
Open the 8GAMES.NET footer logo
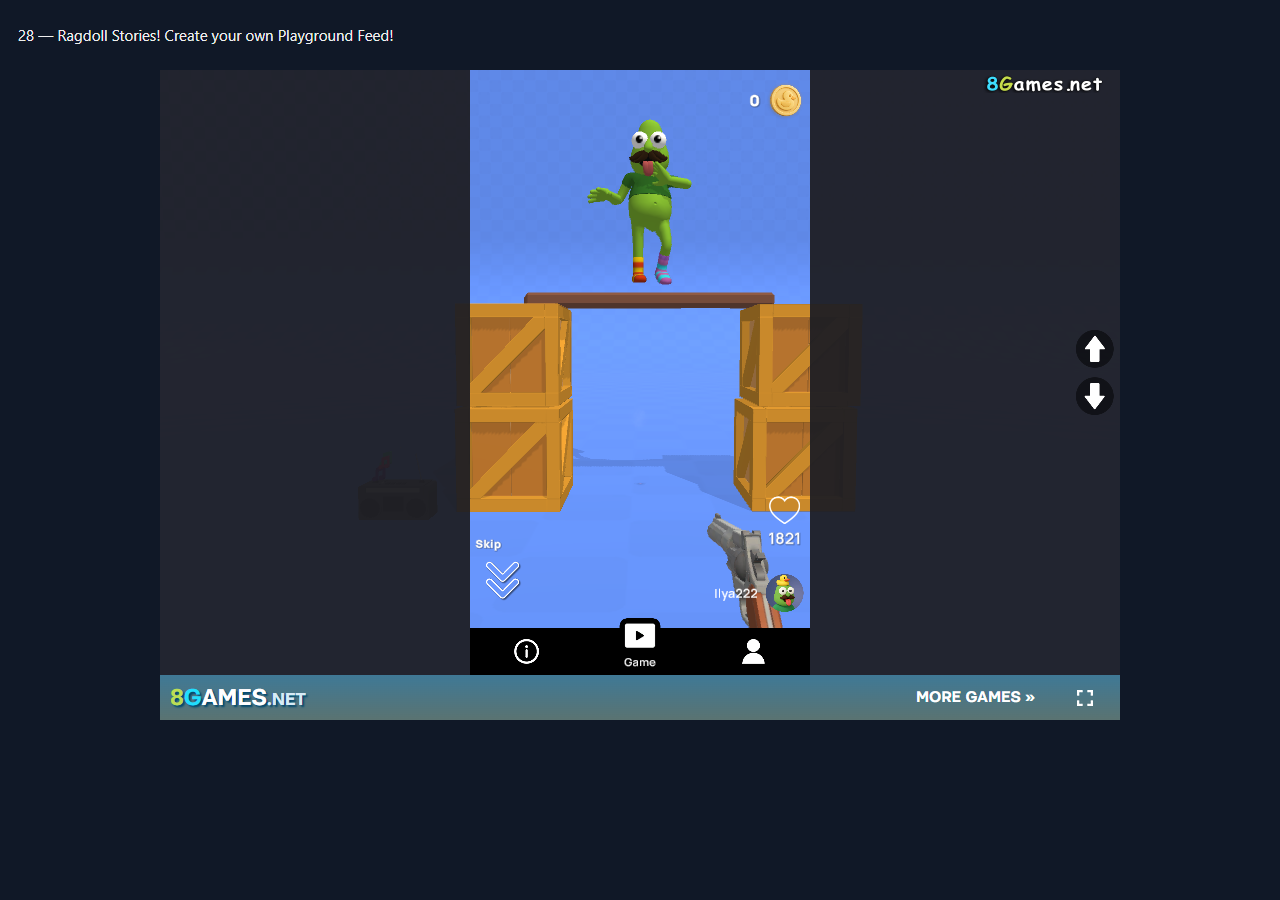[238, 697]
